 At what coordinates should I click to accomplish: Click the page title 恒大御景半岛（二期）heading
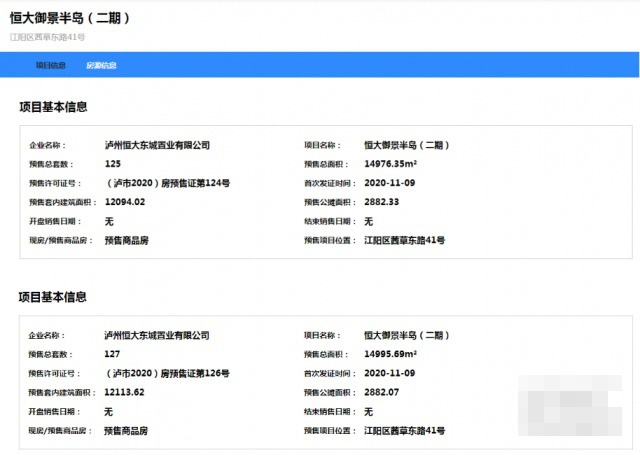(x=69, y=18)
